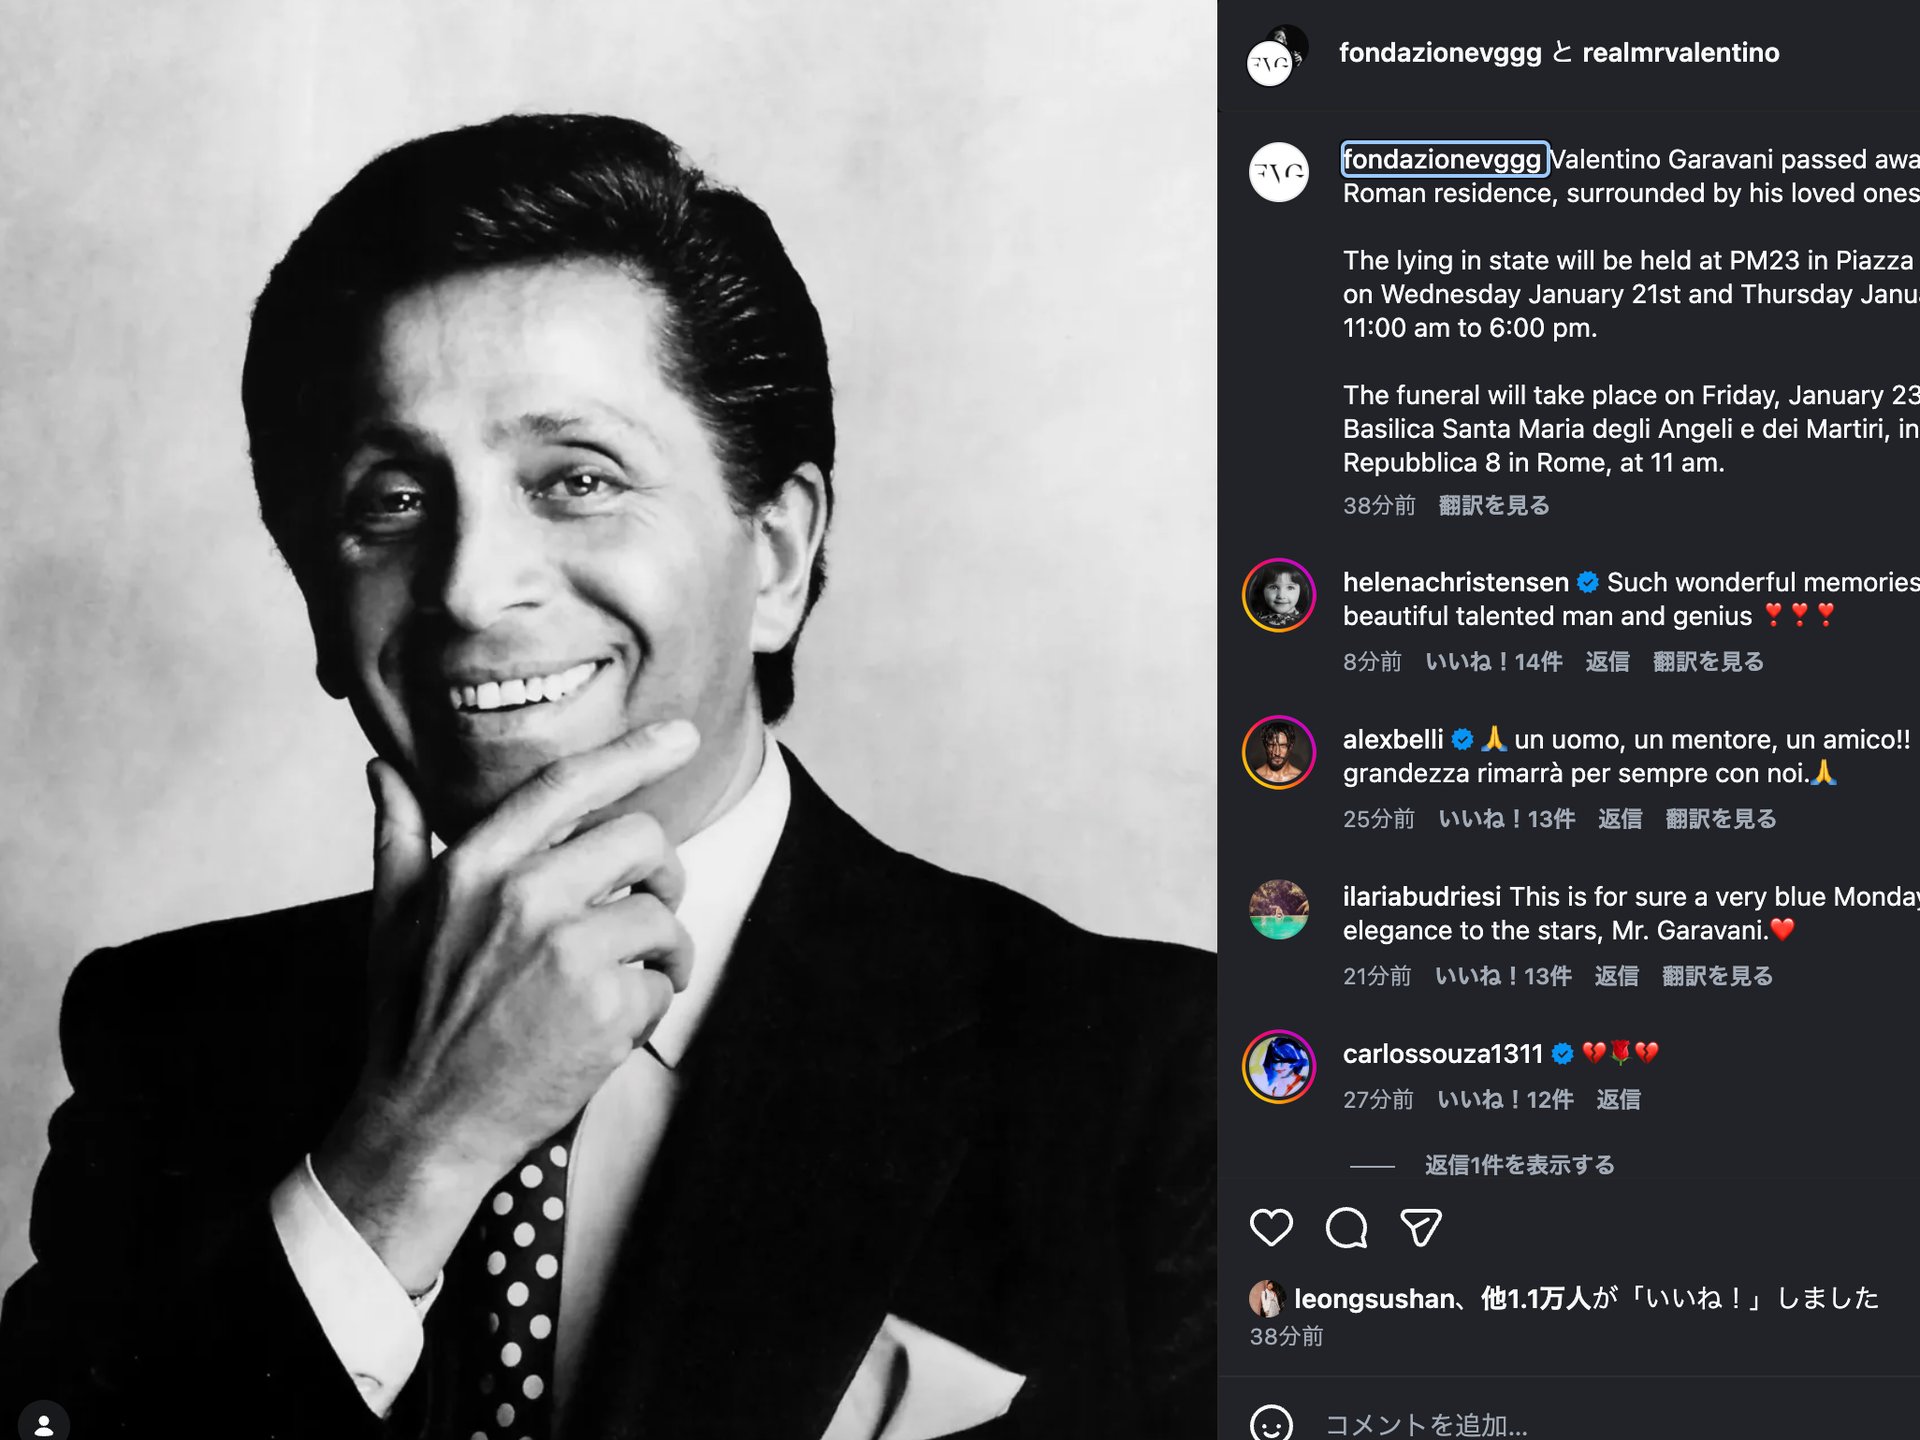1920x1440 pixels.
Task: Reply to ilariabudriesi's comment
Action: point(1615,976)
